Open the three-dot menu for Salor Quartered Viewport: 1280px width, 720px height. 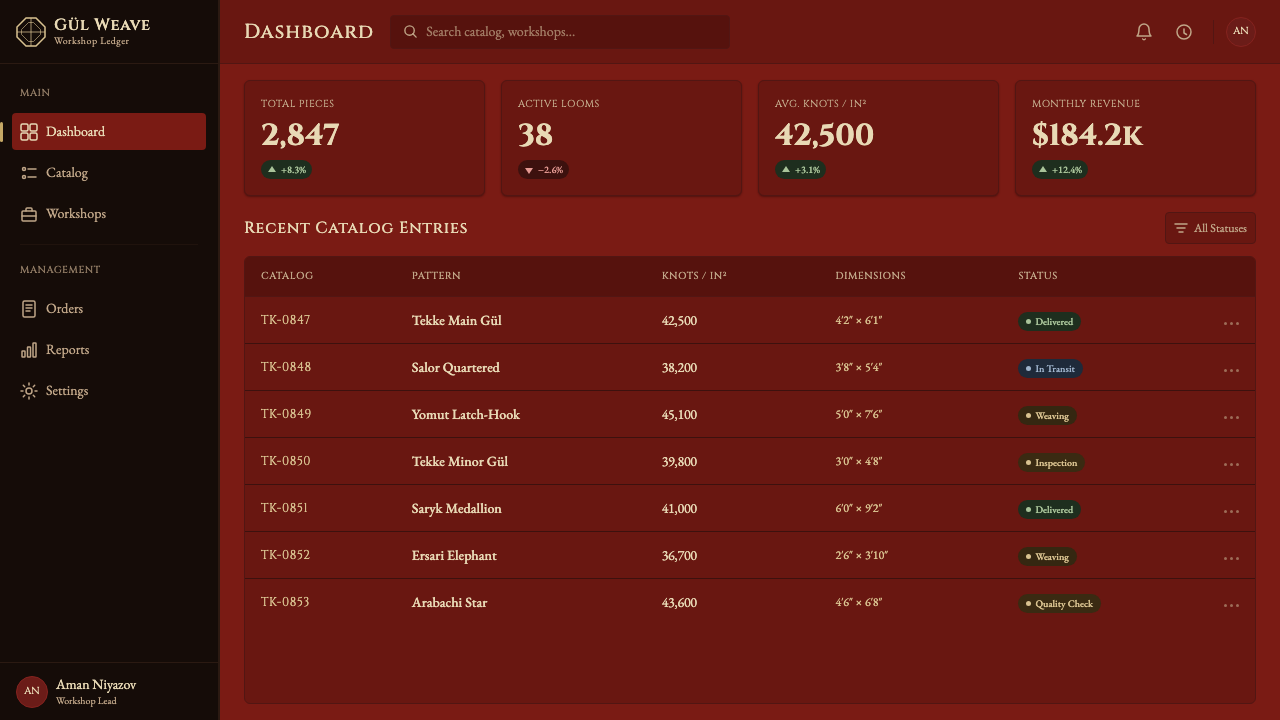click(x=1231, y=370)
